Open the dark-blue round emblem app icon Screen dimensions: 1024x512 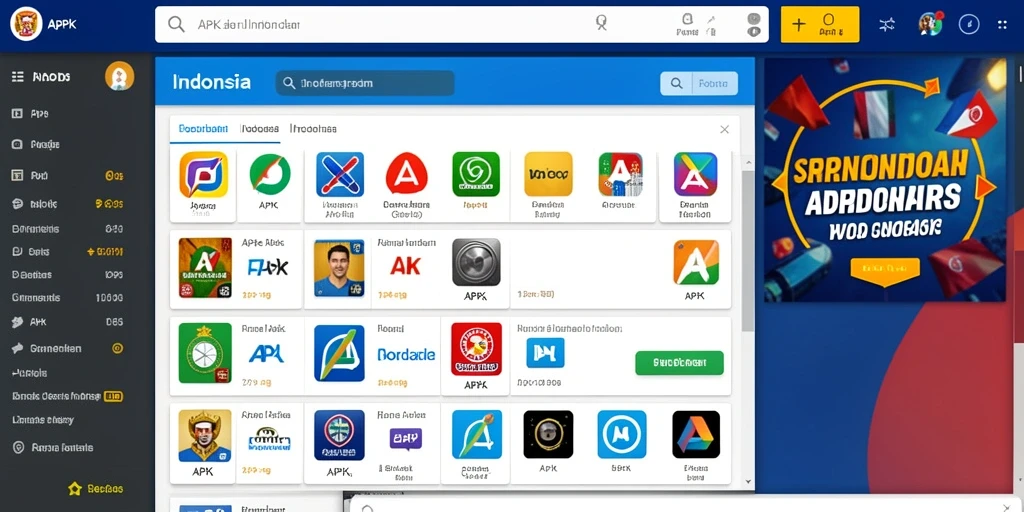click(339, 436)
